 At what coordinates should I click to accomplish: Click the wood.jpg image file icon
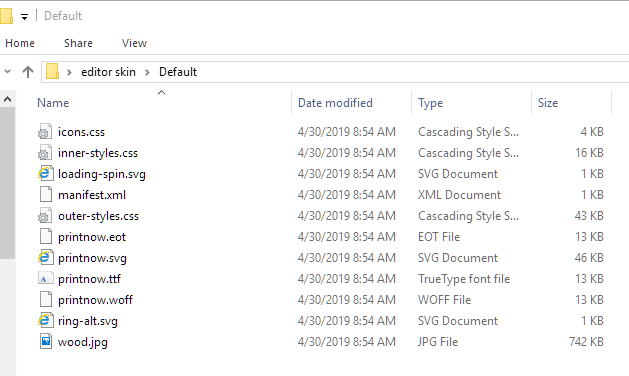45,341
